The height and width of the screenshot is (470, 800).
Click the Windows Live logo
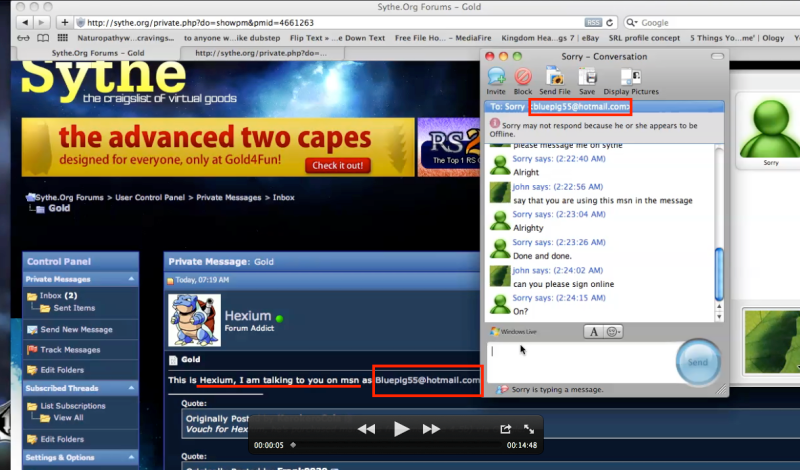513,332
